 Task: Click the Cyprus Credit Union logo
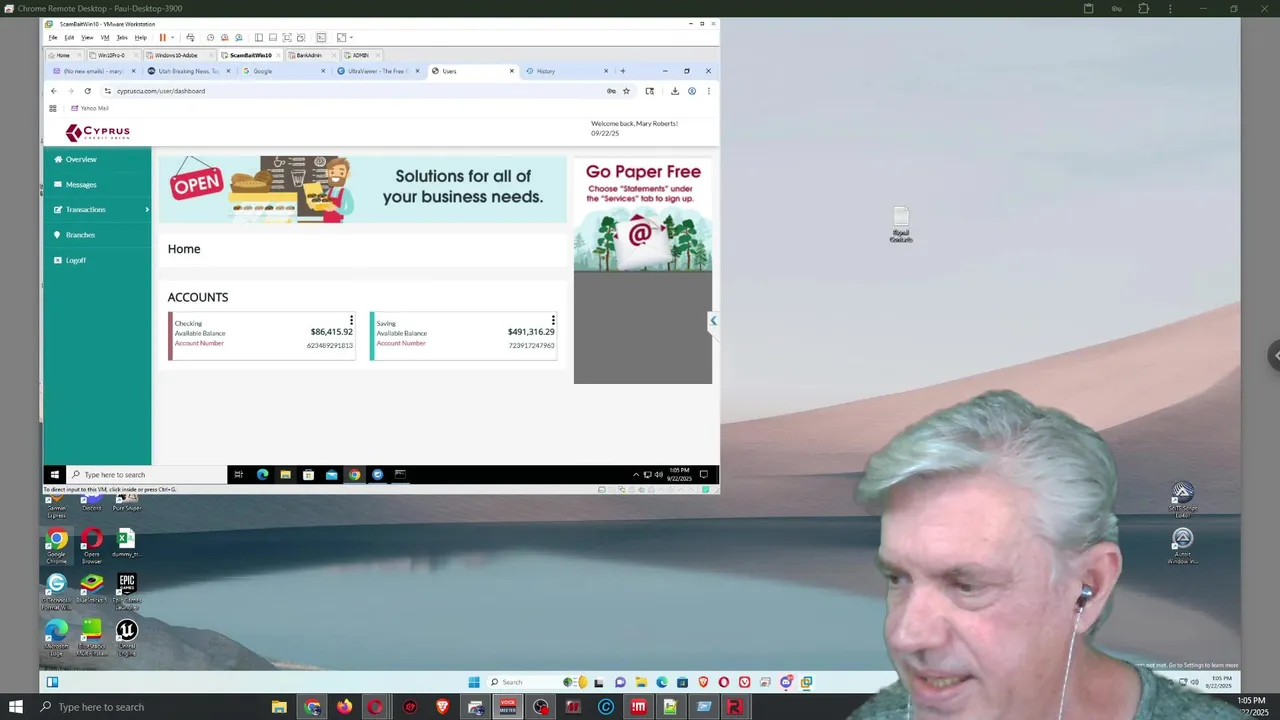pyautogui.click(x=98, y=132)
